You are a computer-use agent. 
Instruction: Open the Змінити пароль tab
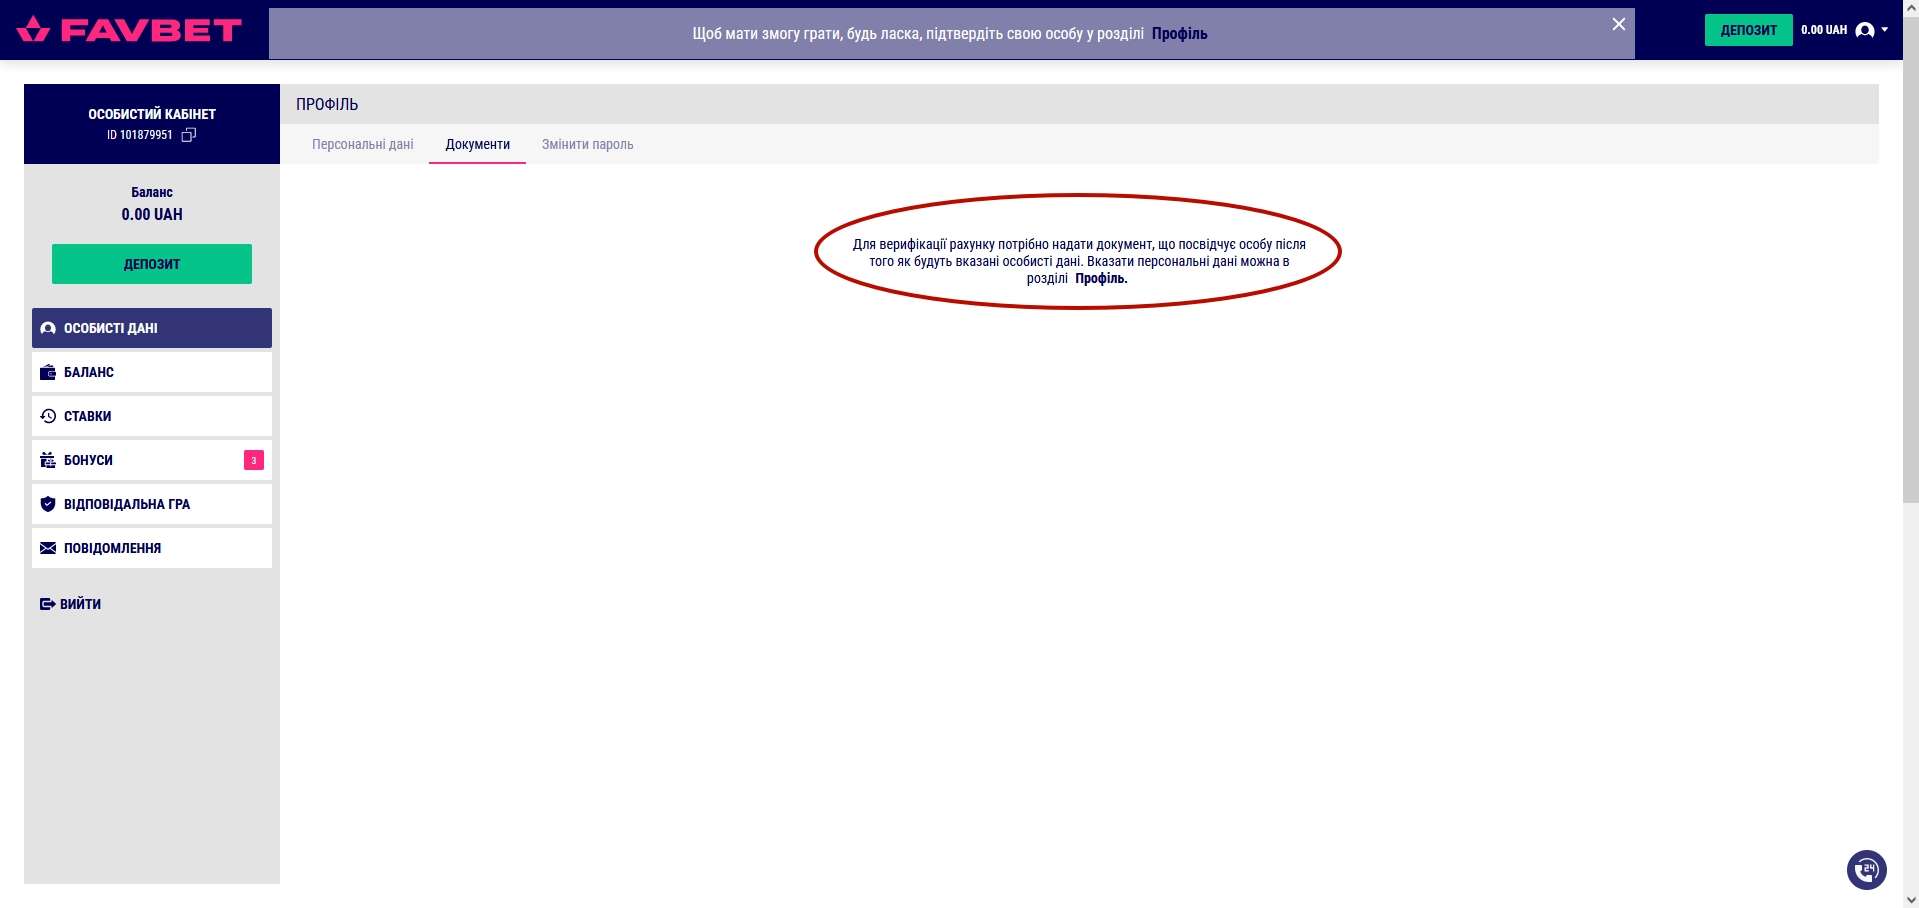(587, 144)
